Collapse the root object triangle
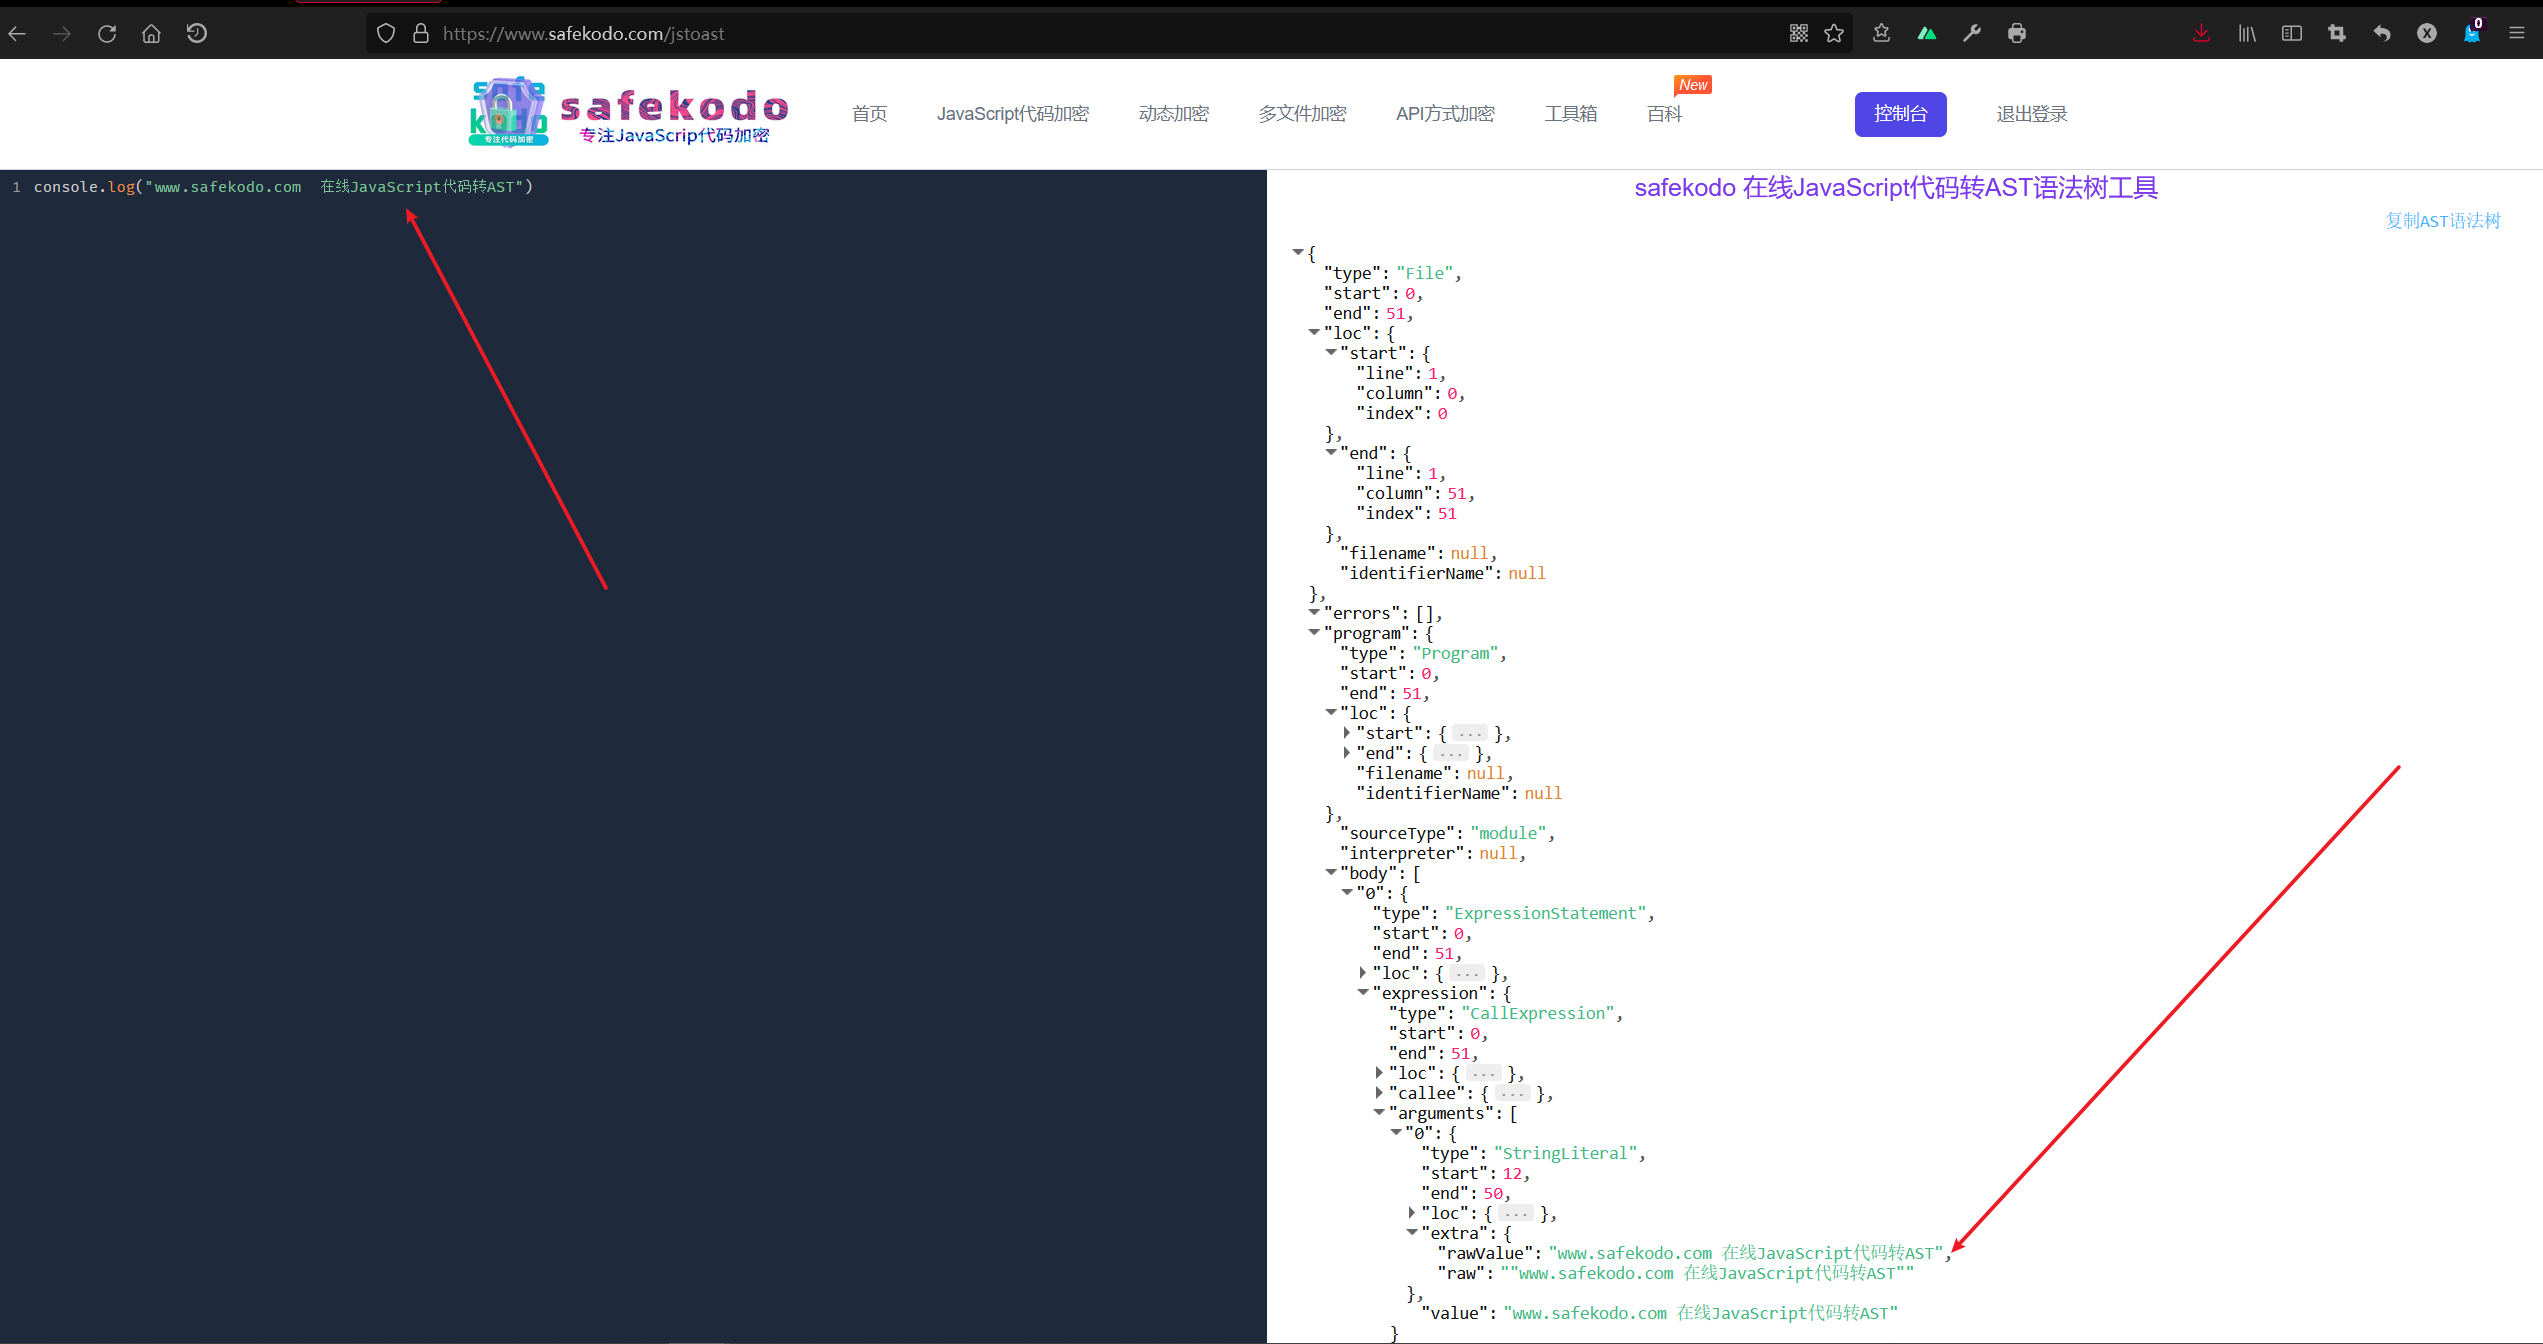The image size is (2543, 1344). point(1298,252)
